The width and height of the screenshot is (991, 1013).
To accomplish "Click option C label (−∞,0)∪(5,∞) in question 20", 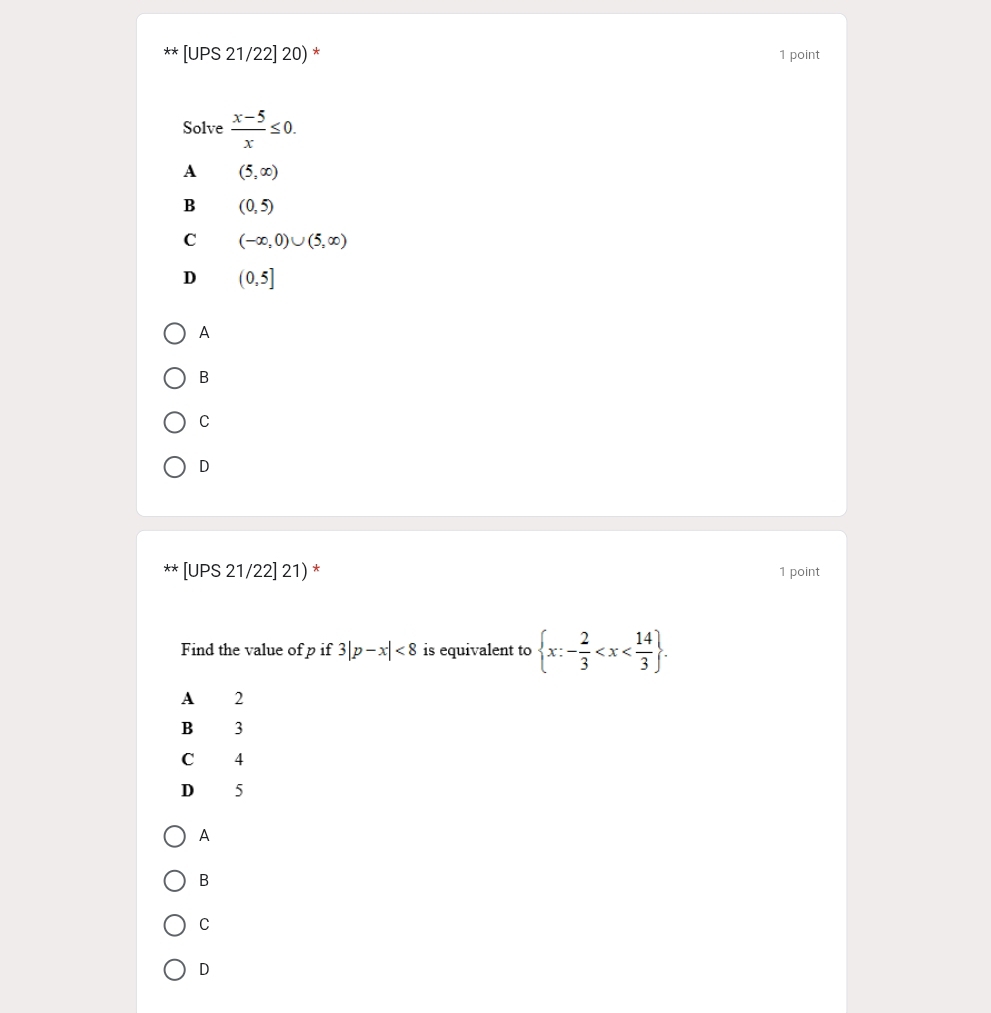I will 293,240.
